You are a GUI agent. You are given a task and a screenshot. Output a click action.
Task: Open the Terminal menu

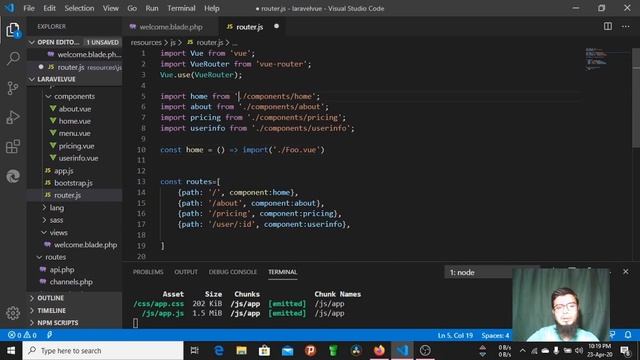181,8
